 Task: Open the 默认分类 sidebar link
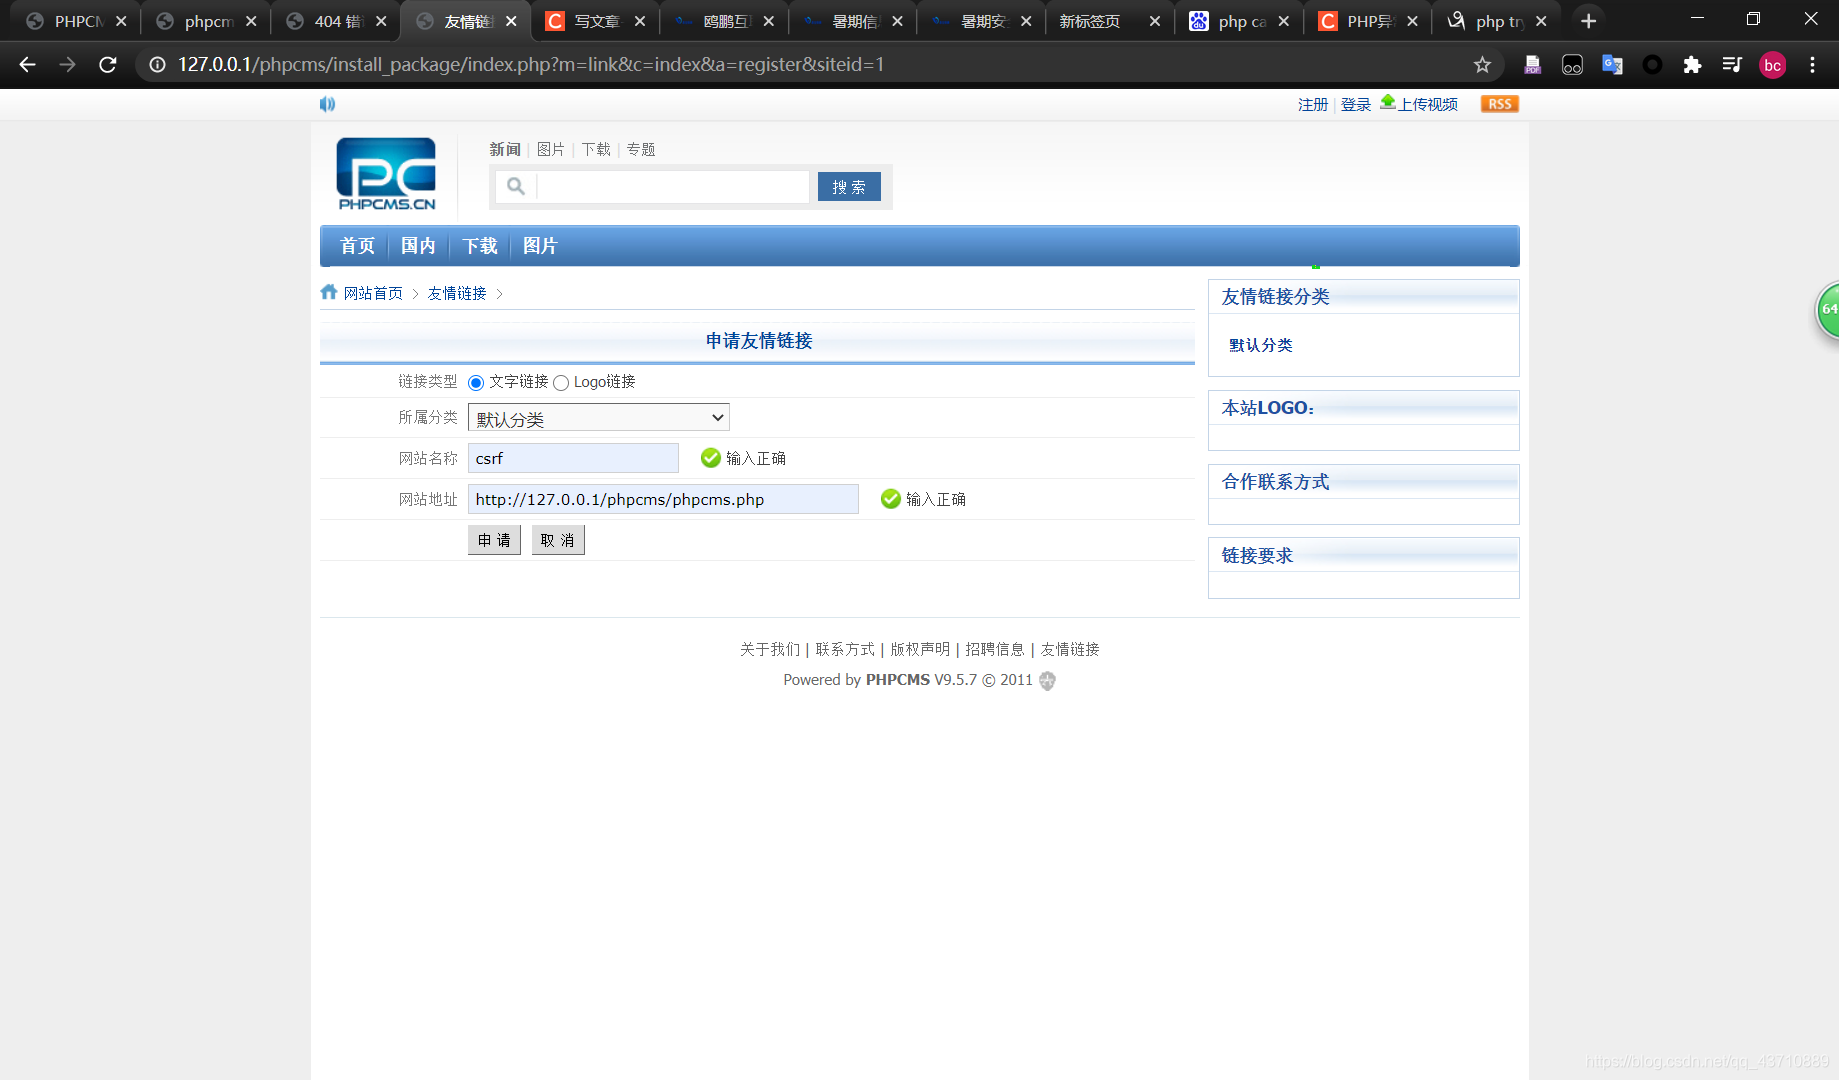(1261, 345)
